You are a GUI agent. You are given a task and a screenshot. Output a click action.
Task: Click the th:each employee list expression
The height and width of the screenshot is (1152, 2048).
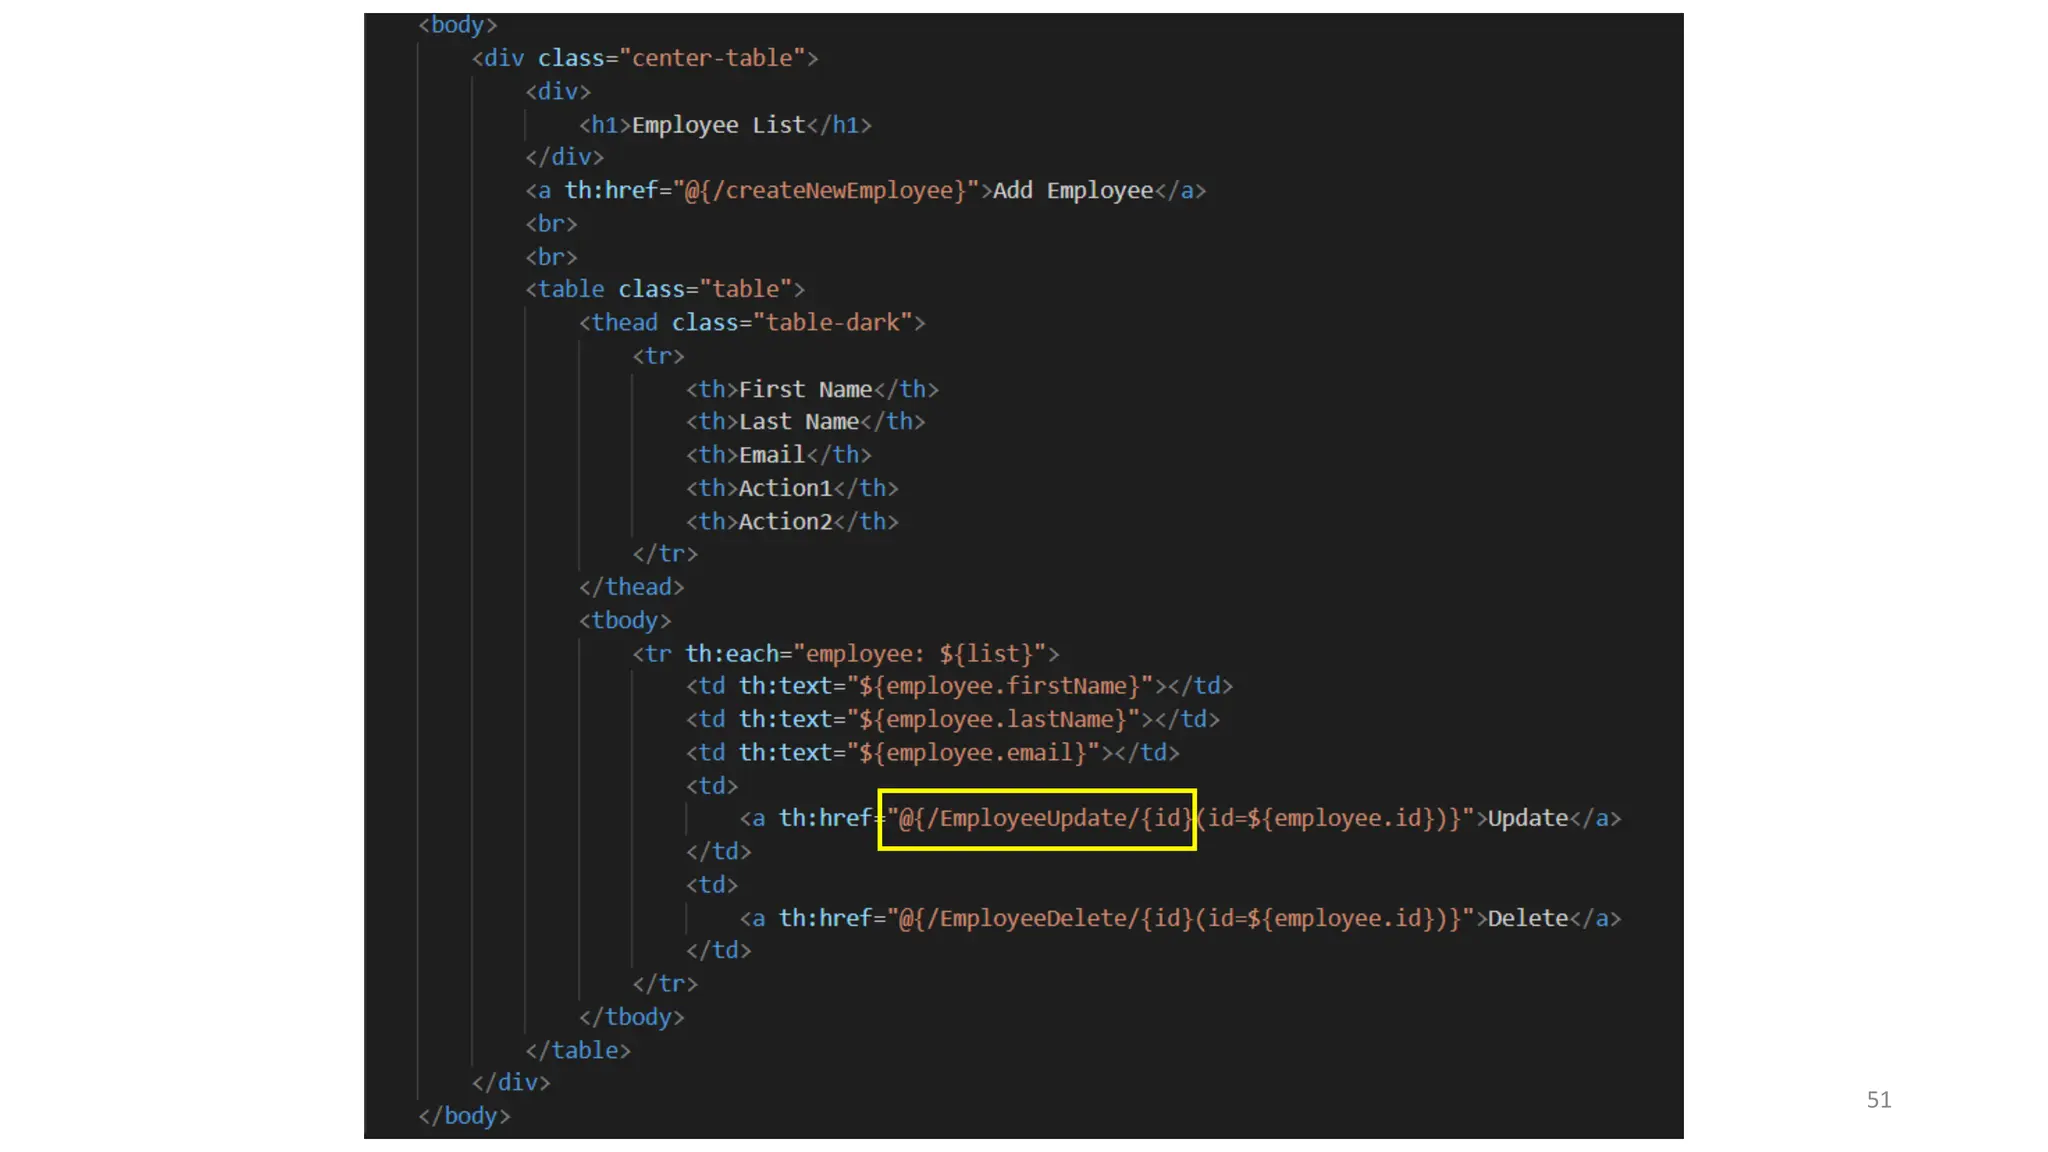click(918, 654)
